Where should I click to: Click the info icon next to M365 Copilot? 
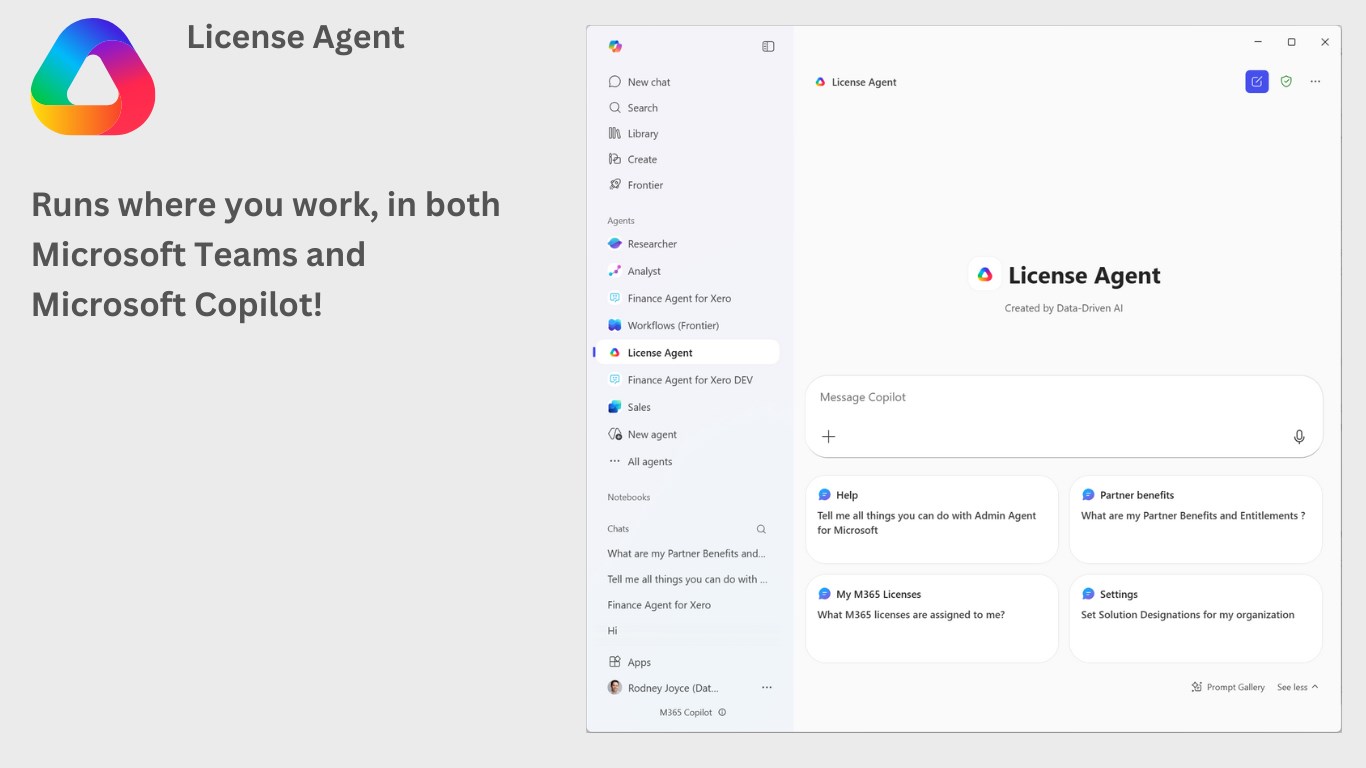point(722,713)
